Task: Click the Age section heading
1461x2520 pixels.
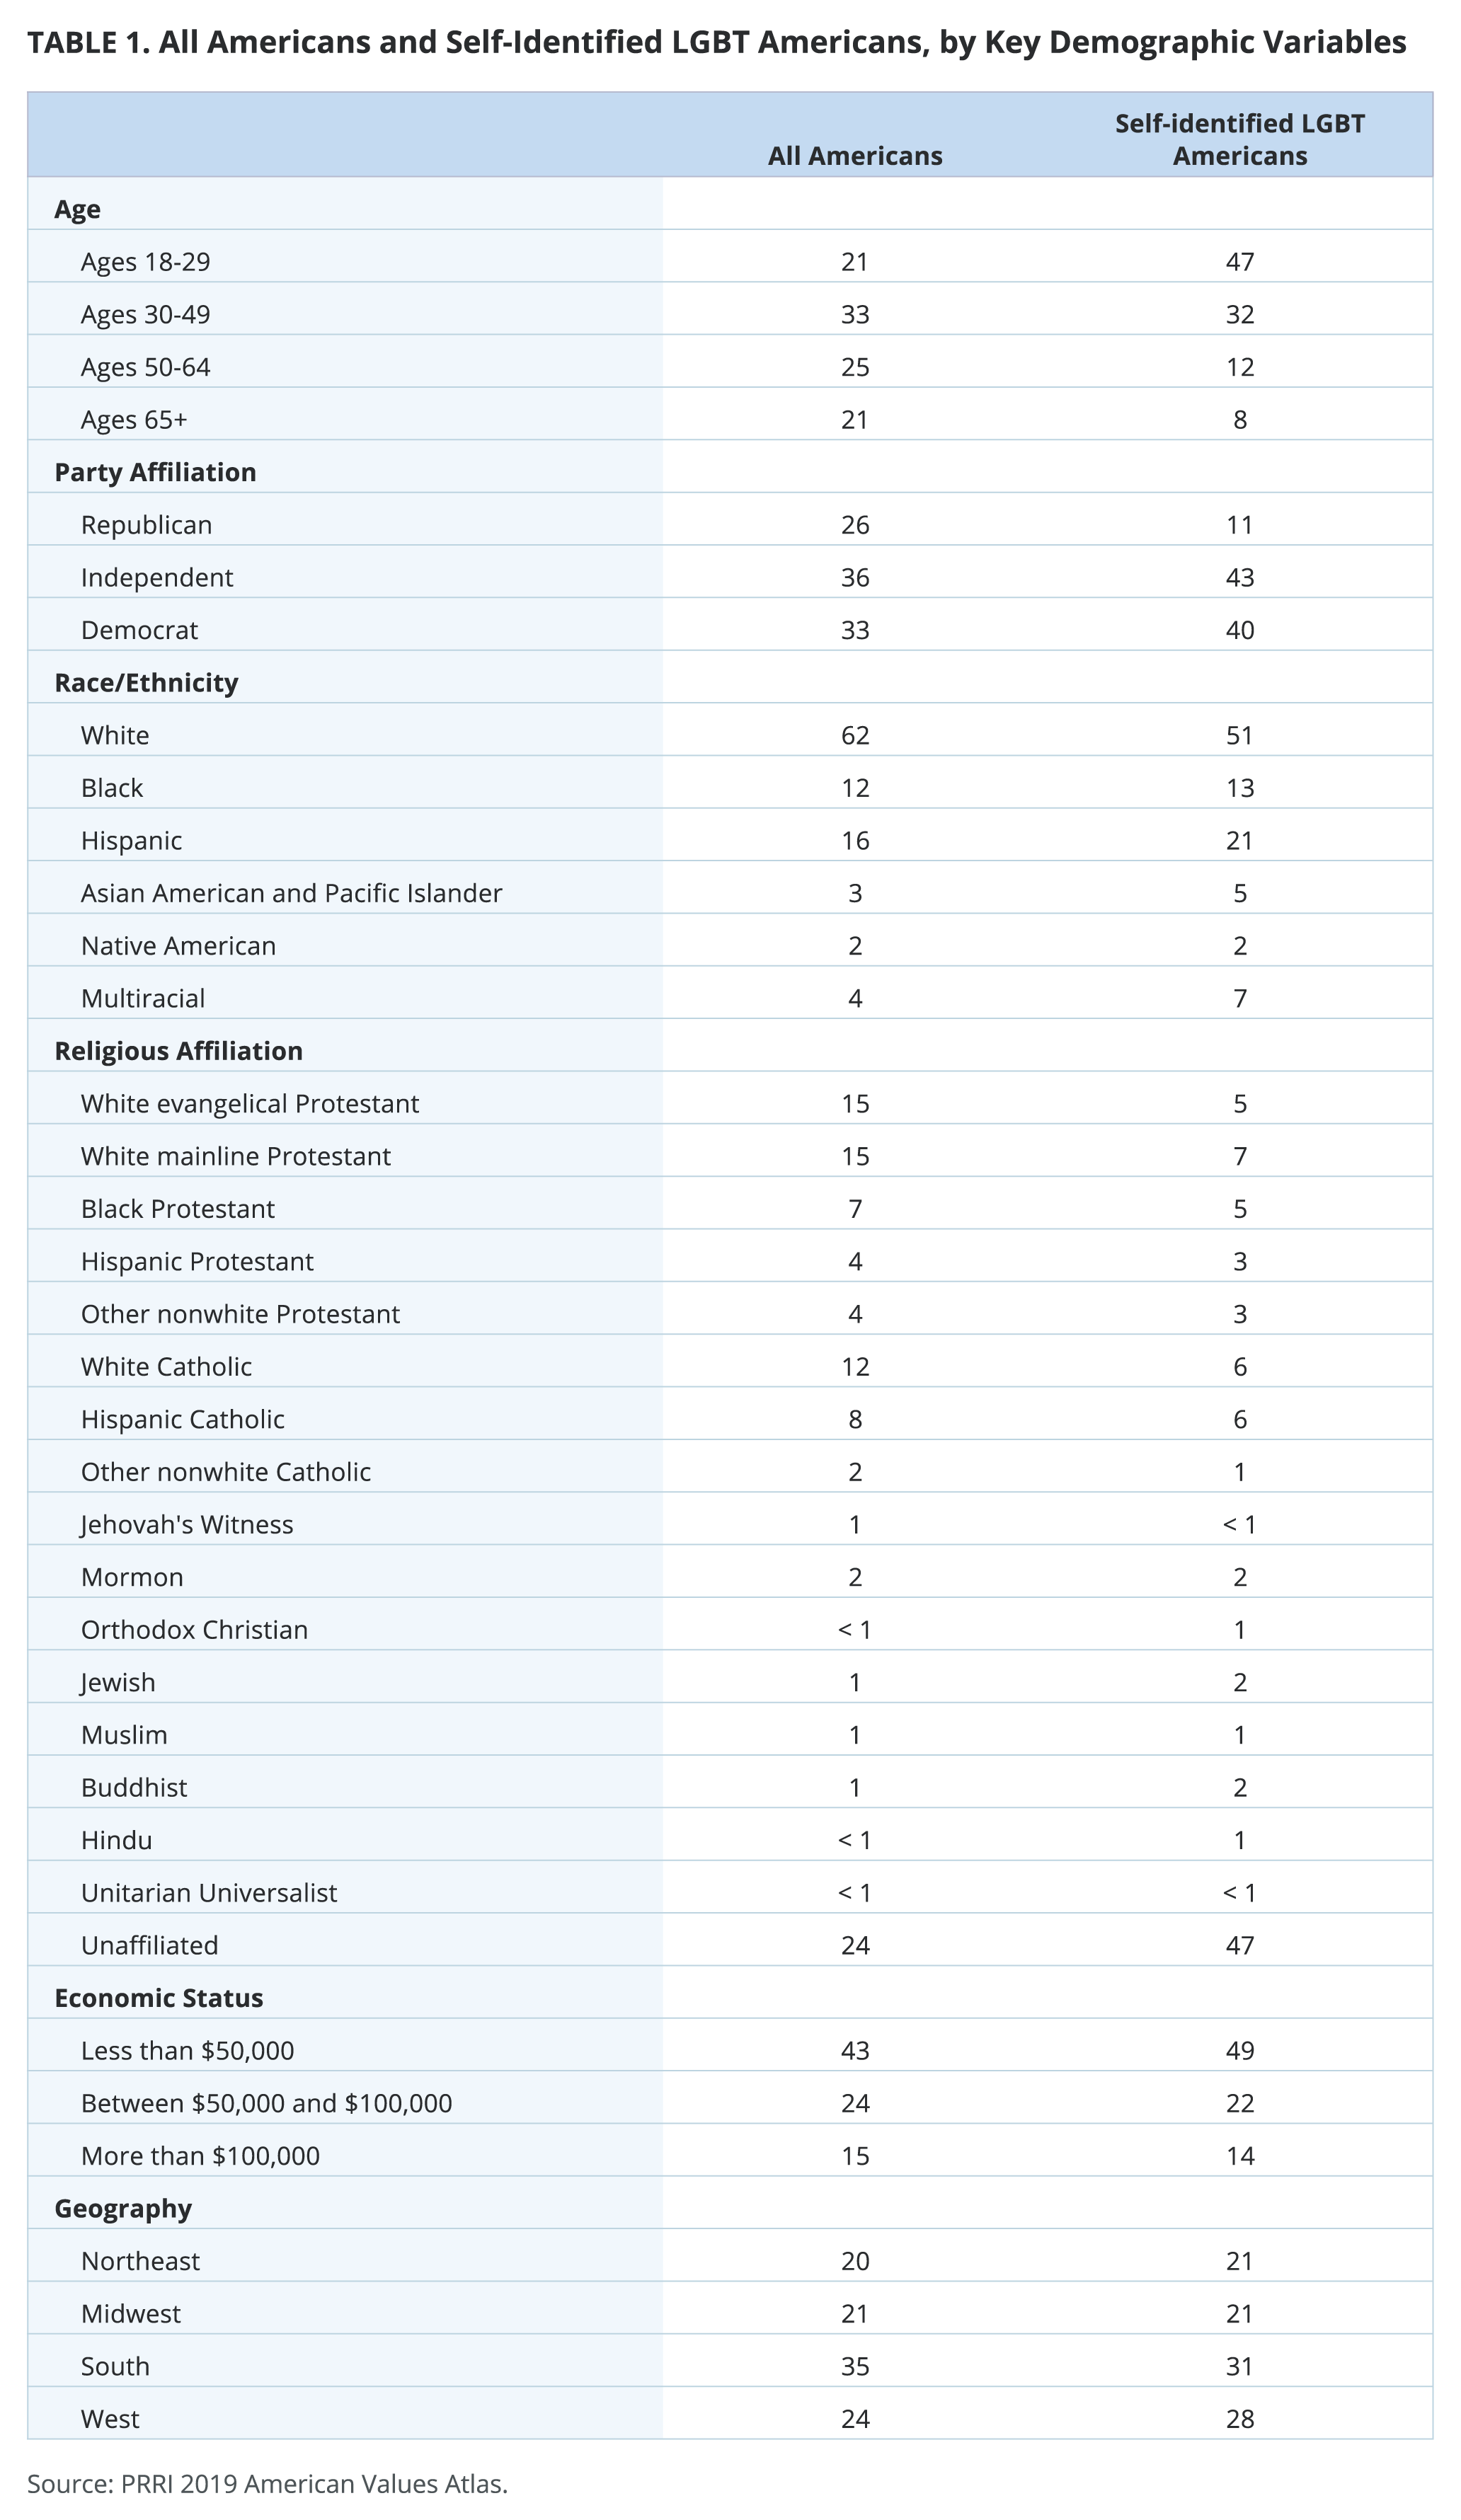Action: coord(77,209)
